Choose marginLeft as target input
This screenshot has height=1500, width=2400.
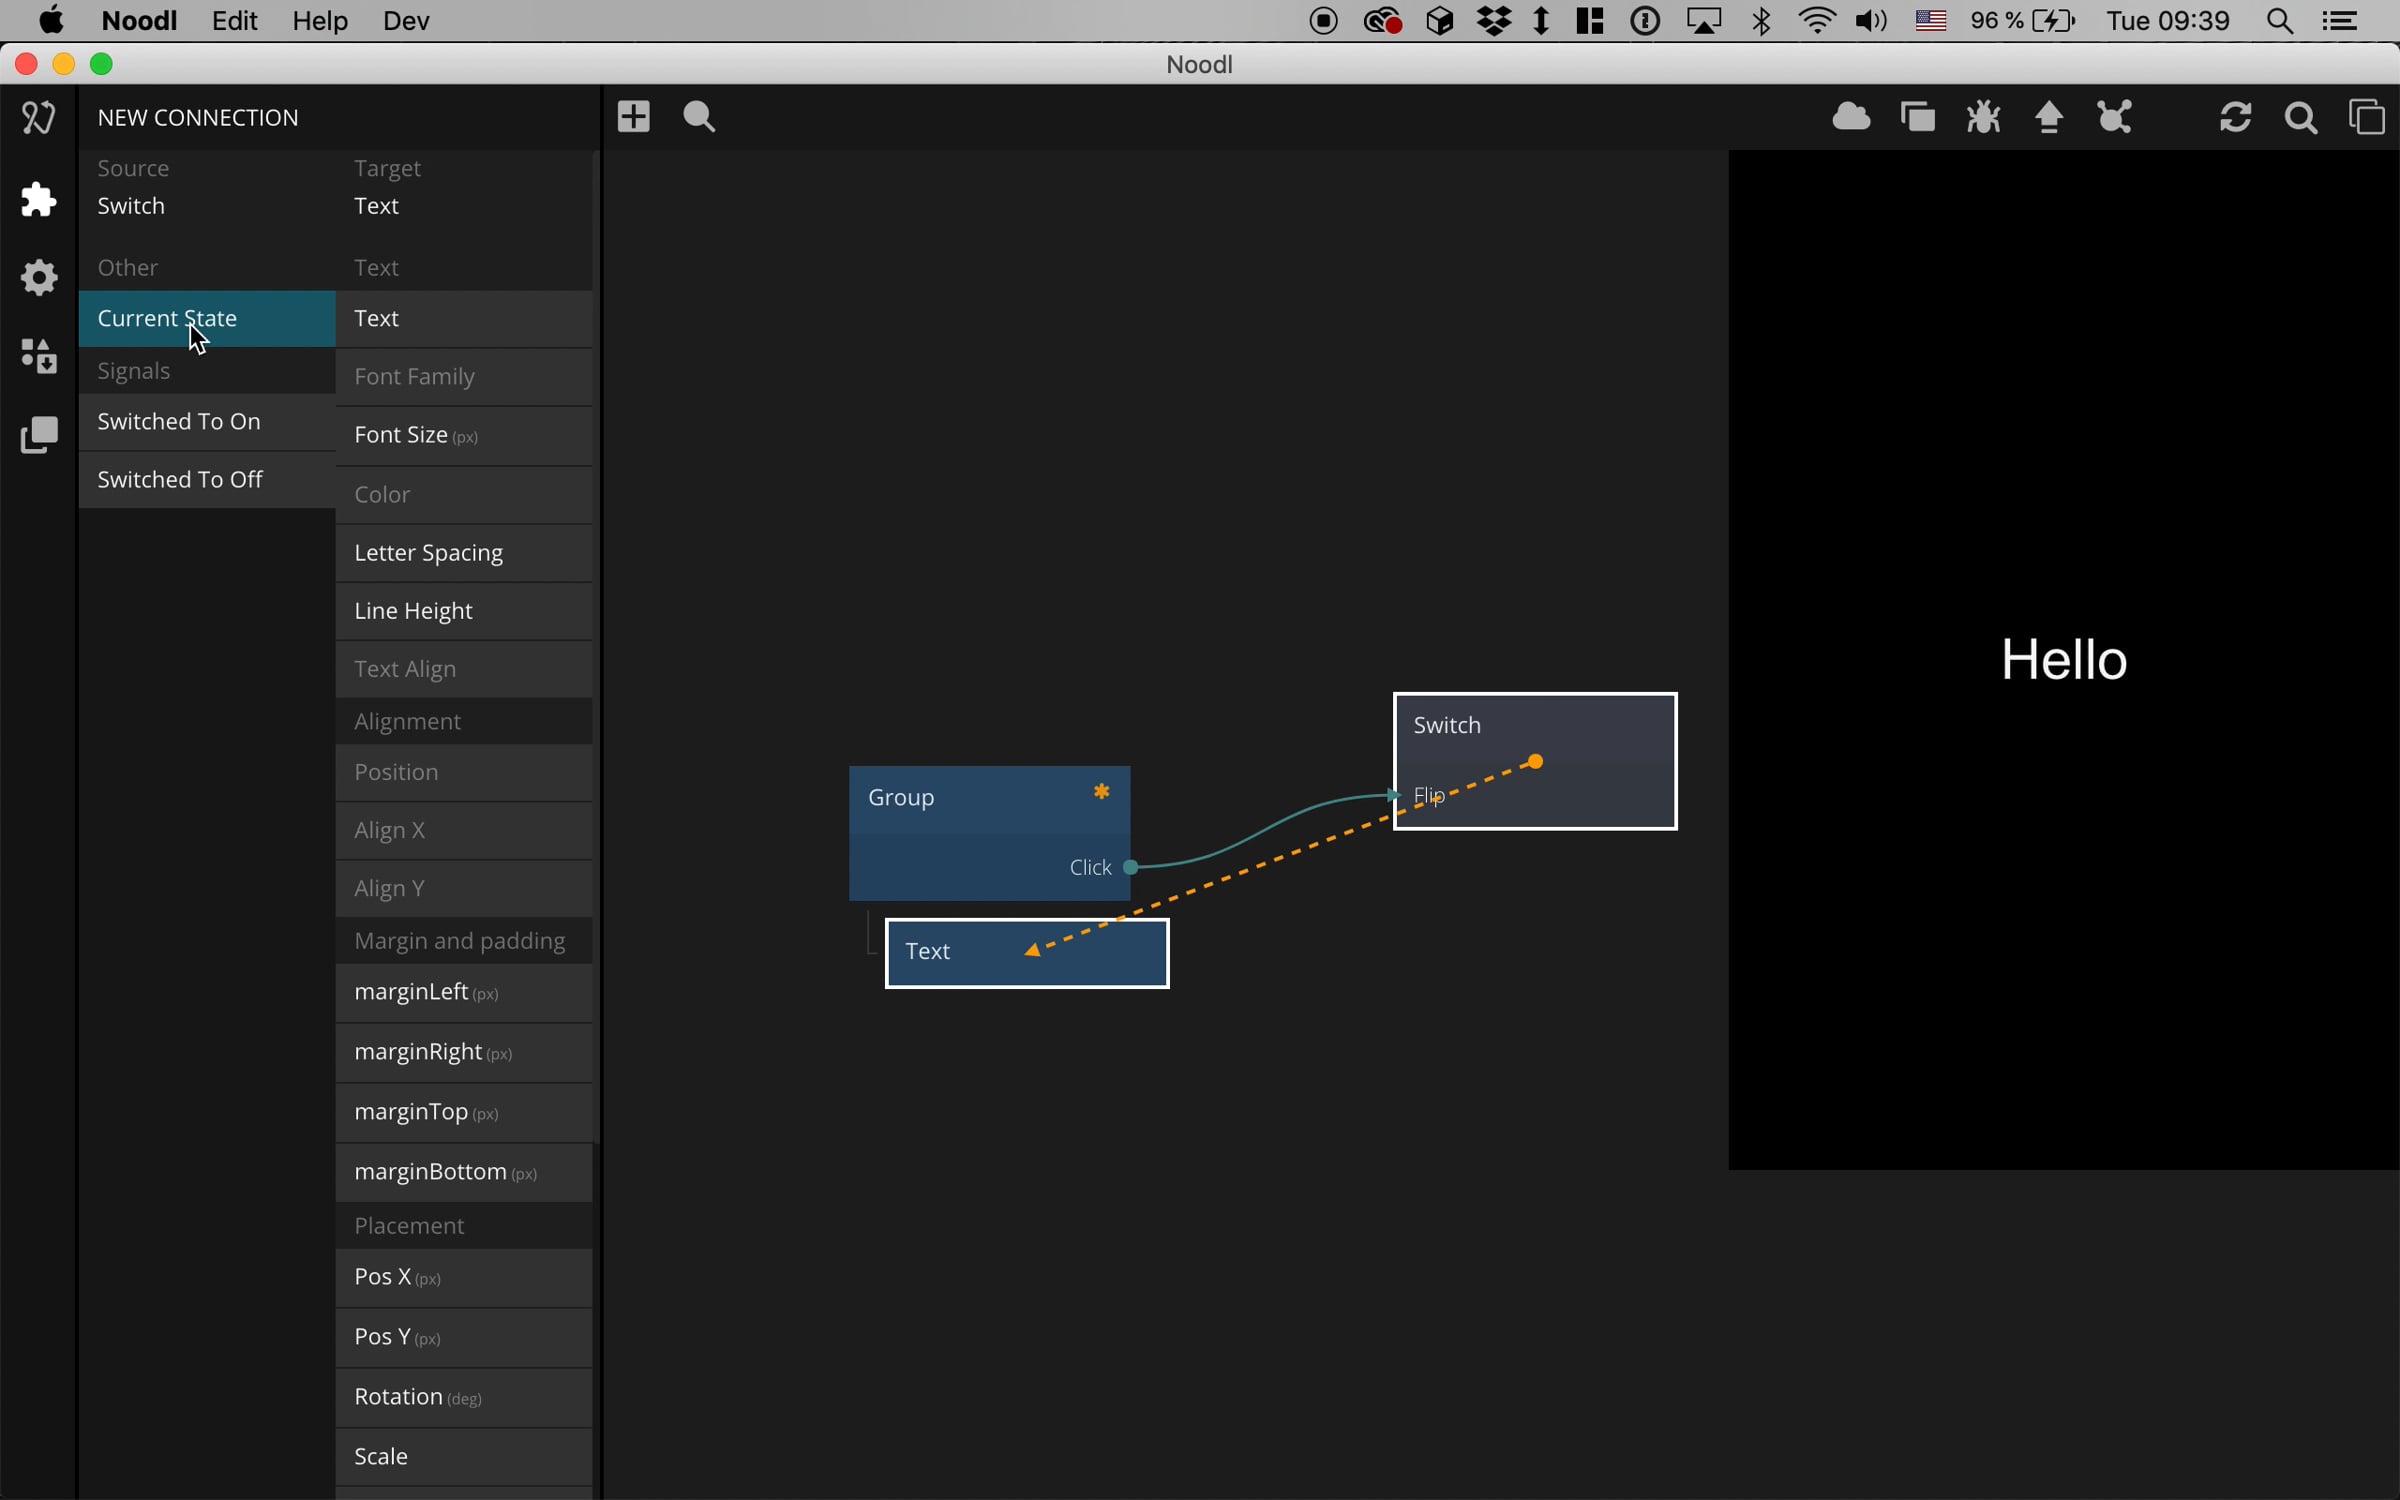click(464, 993)
